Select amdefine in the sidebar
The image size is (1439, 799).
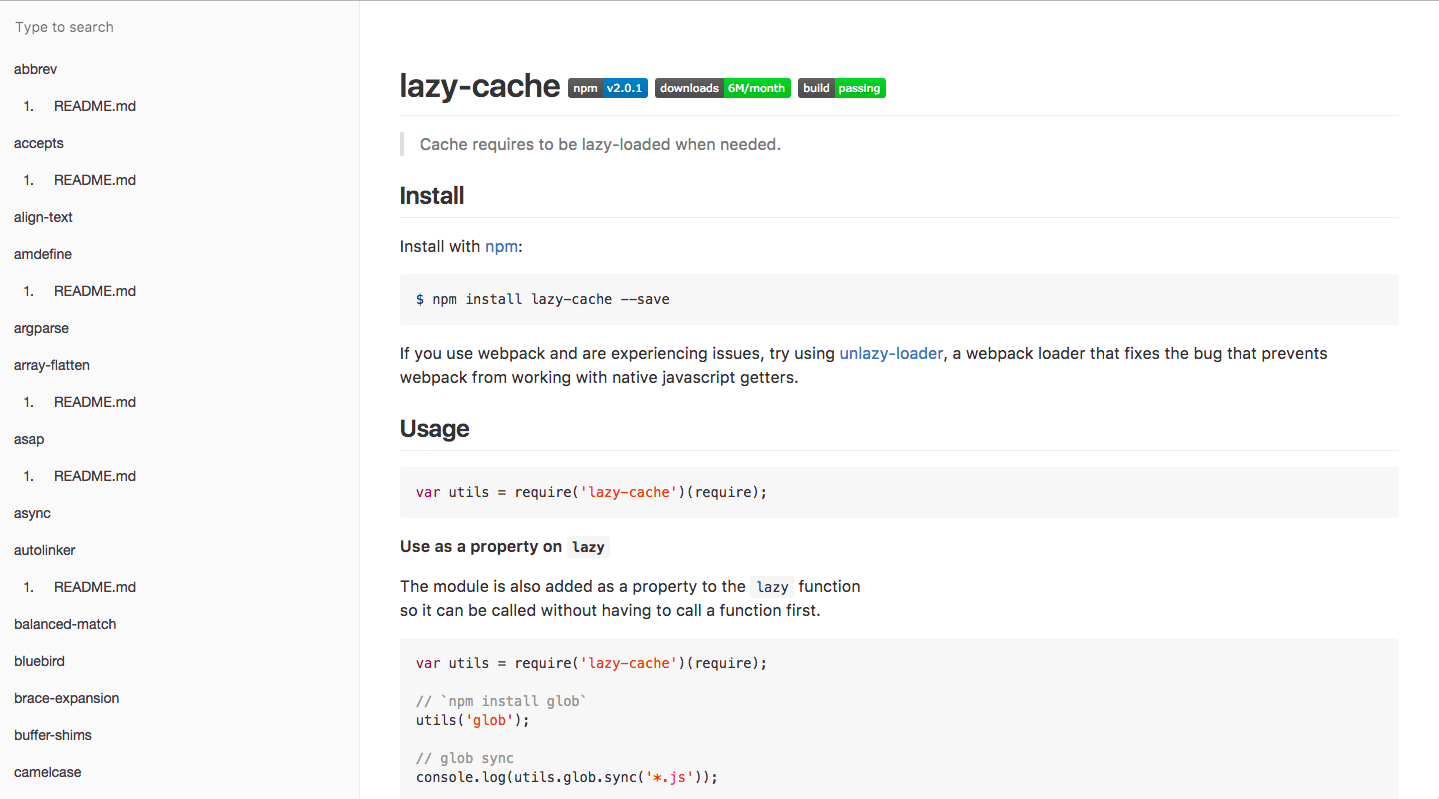pos(43,254)
